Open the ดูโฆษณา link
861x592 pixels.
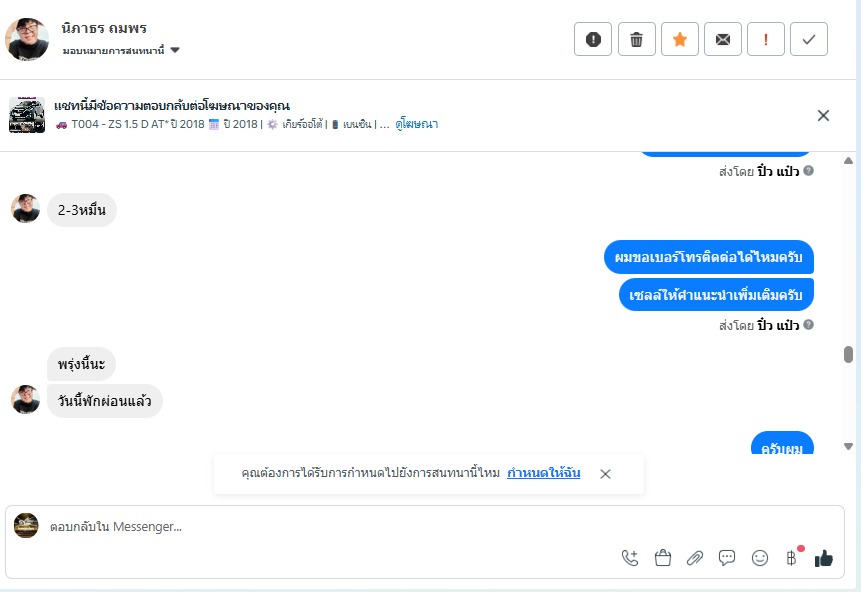tap(417, 125)
